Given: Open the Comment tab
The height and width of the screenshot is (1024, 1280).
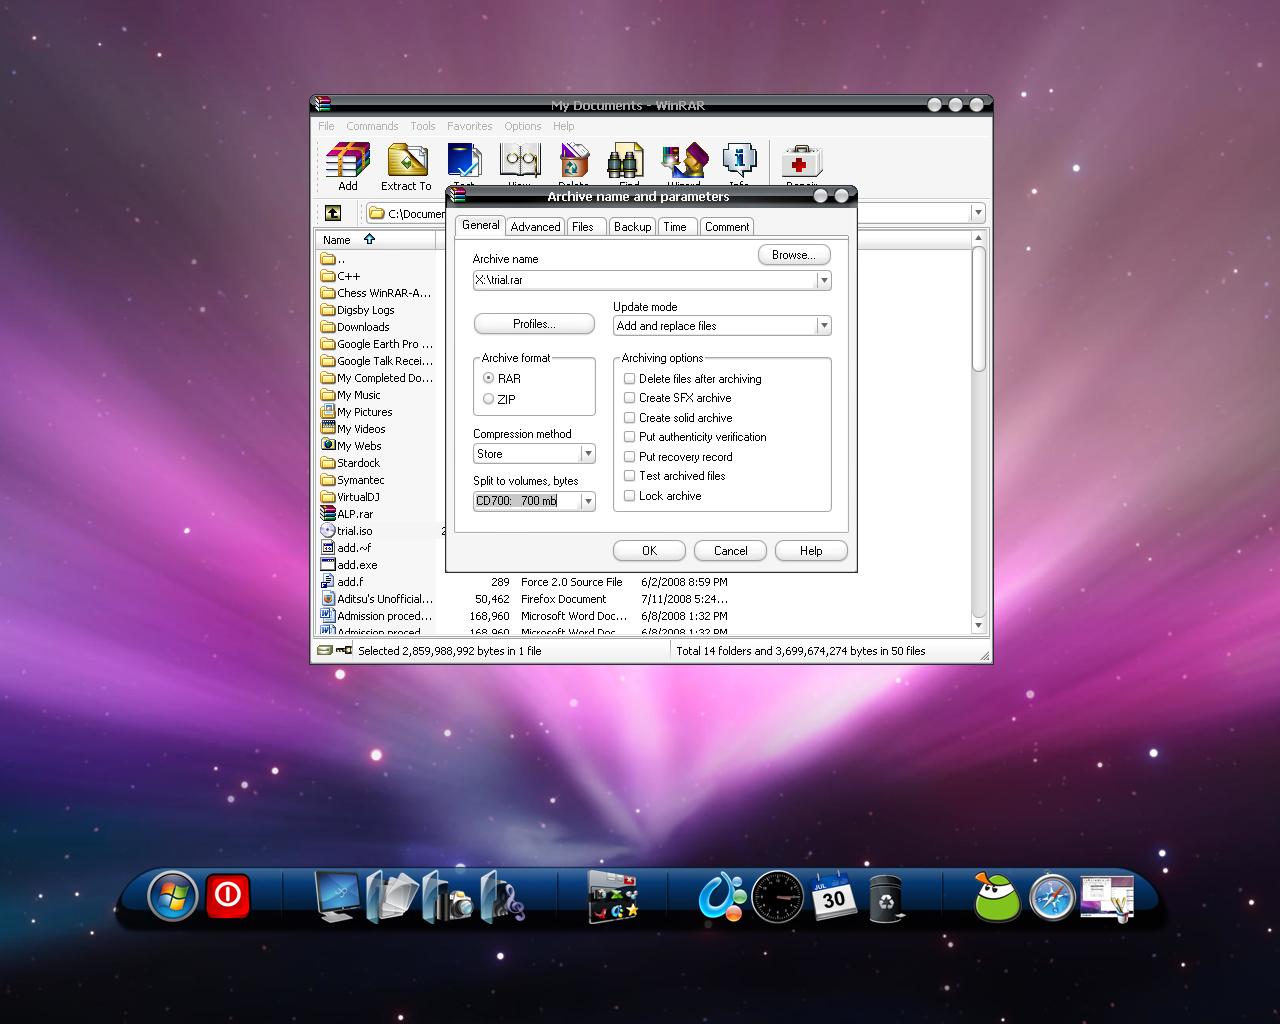Looking at the screenshot, I should click(727, 227).
